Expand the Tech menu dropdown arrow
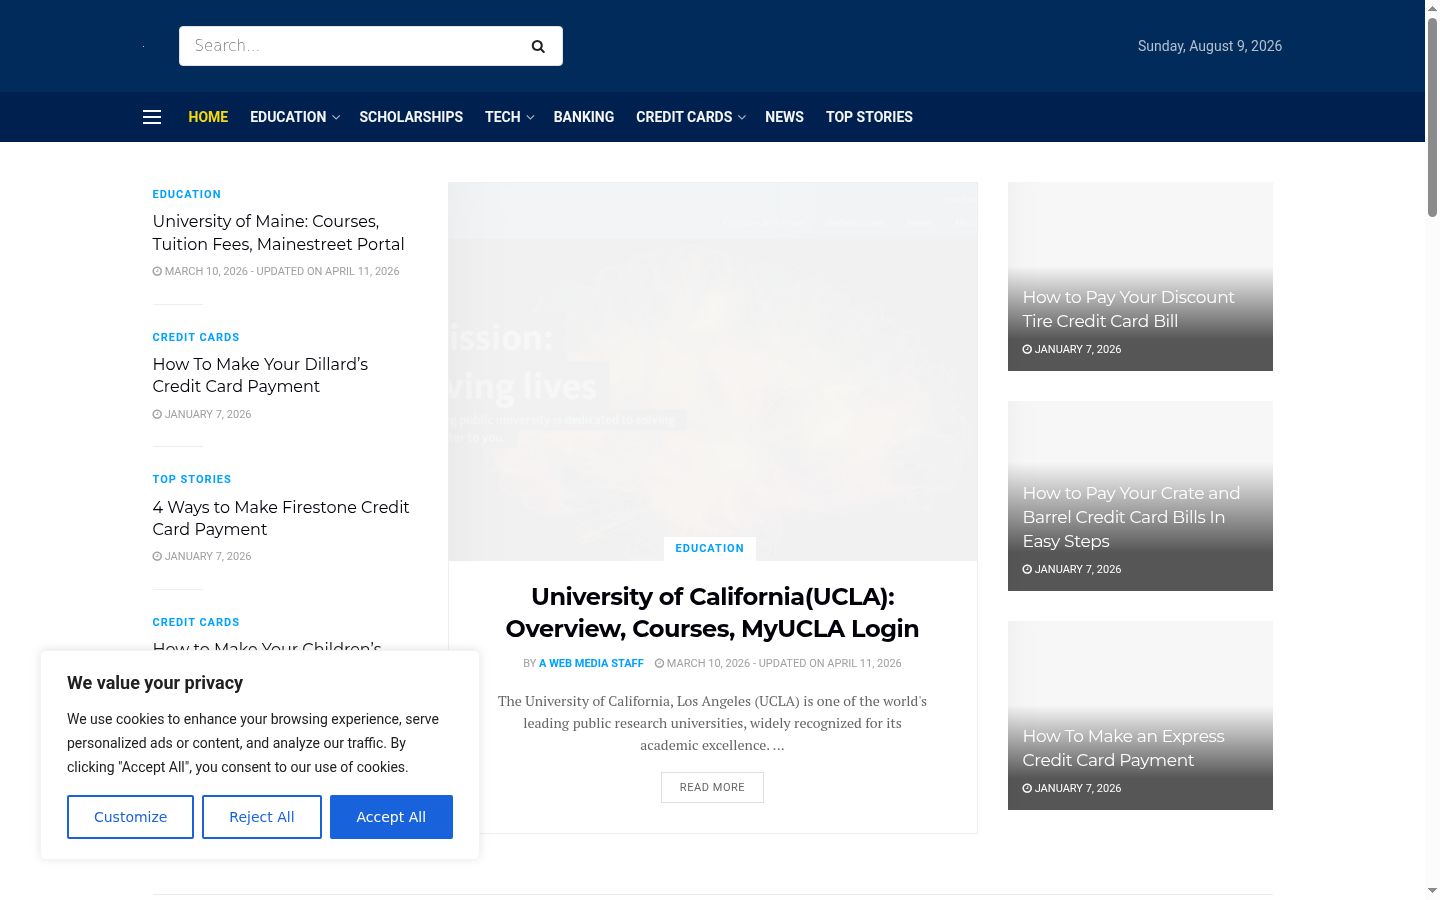Viewport: 1440px width, 900px height. [530, 118]
